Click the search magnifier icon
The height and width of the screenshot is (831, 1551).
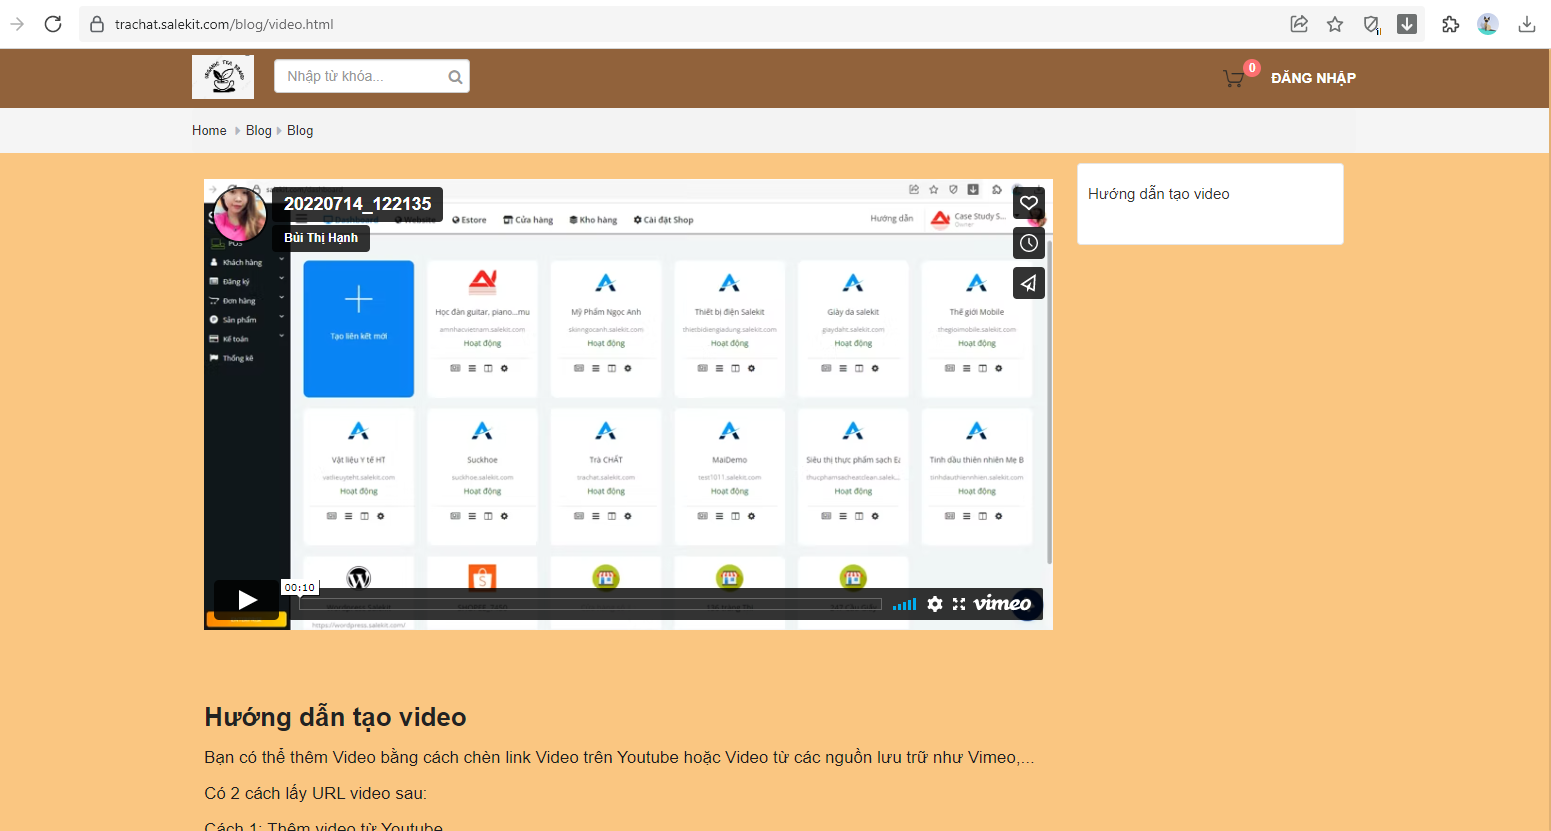pyautogui.click(x=455, y=77)
